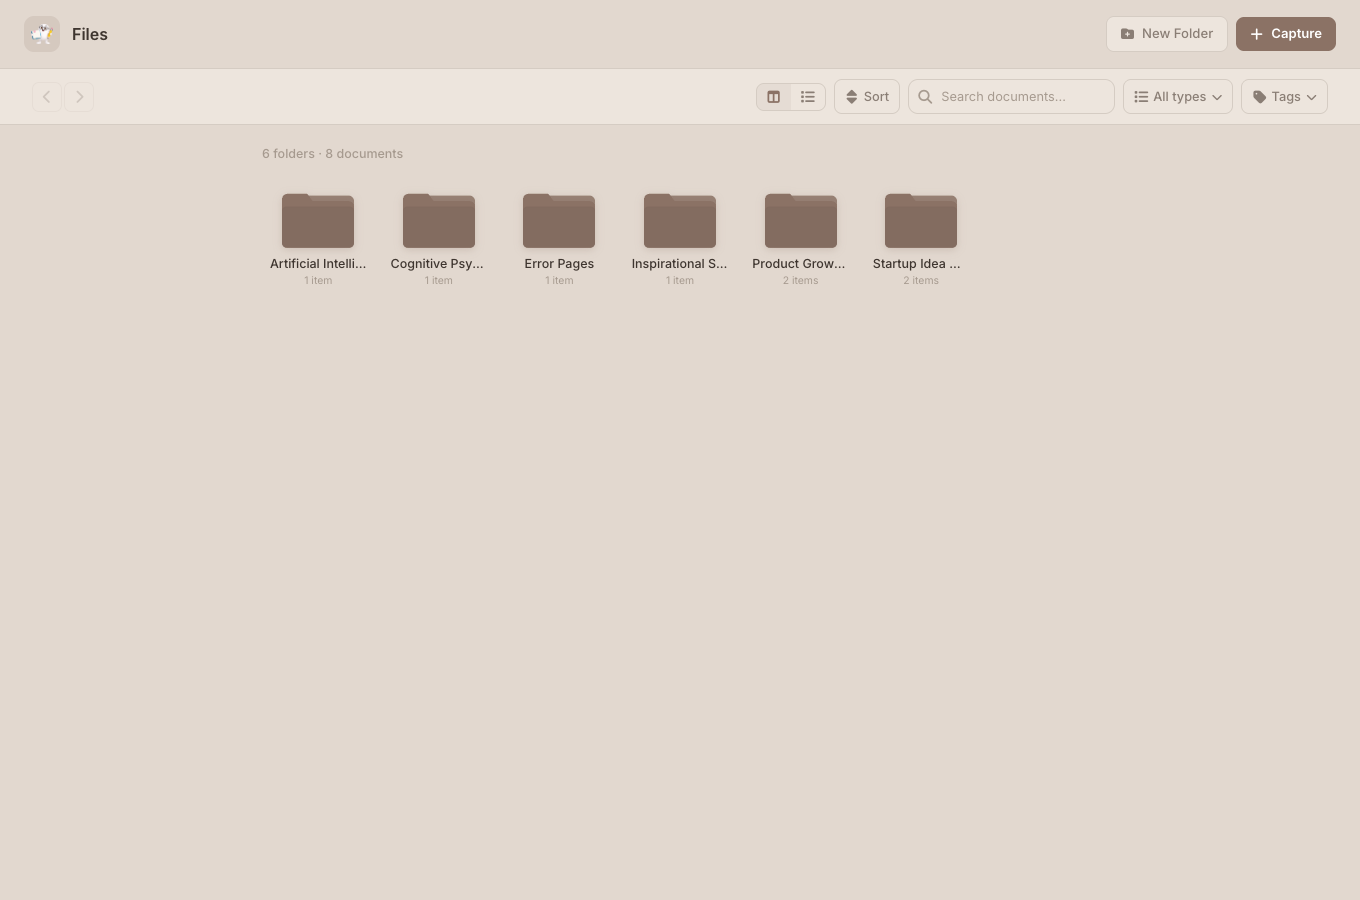
Task: Click the New Folder button
Action: 1166,33
